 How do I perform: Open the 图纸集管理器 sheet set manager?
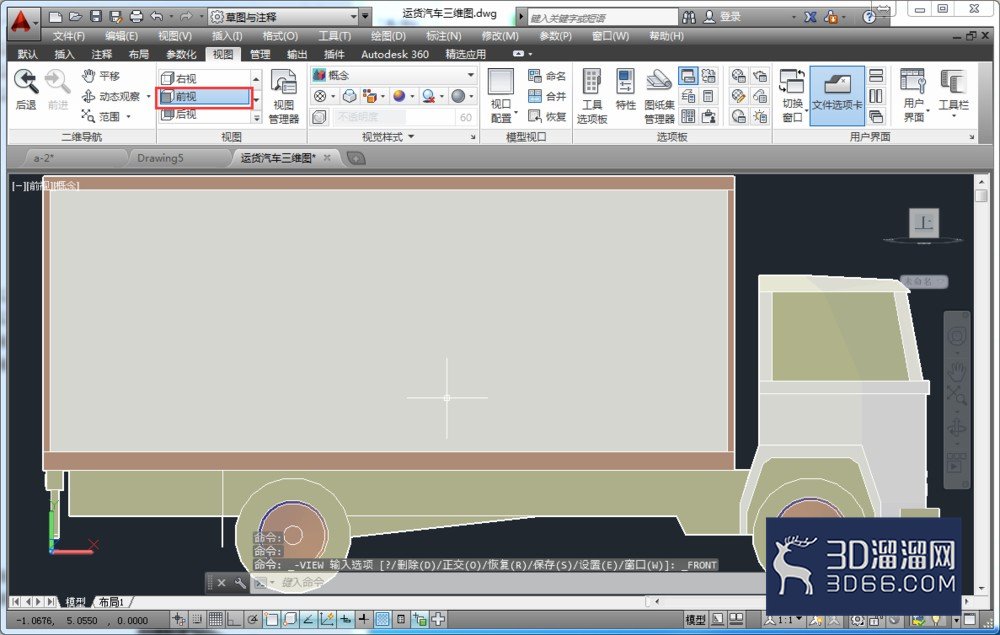[659, 96]
